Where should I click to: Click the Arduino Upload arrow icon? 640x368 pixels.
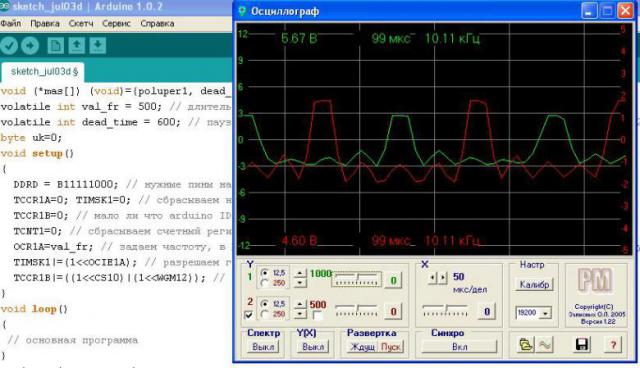click(x=30, y=45)
